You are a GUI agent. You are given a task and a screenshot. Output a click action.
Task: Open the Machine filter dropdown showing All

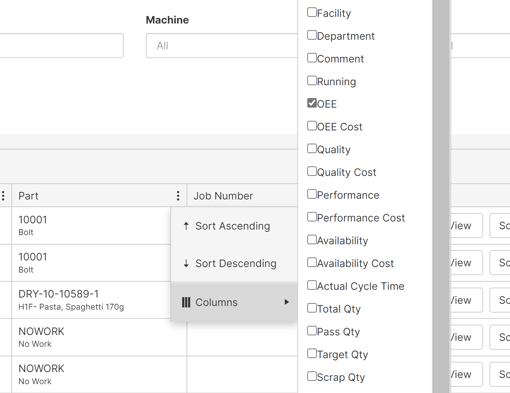pos(222,45)
